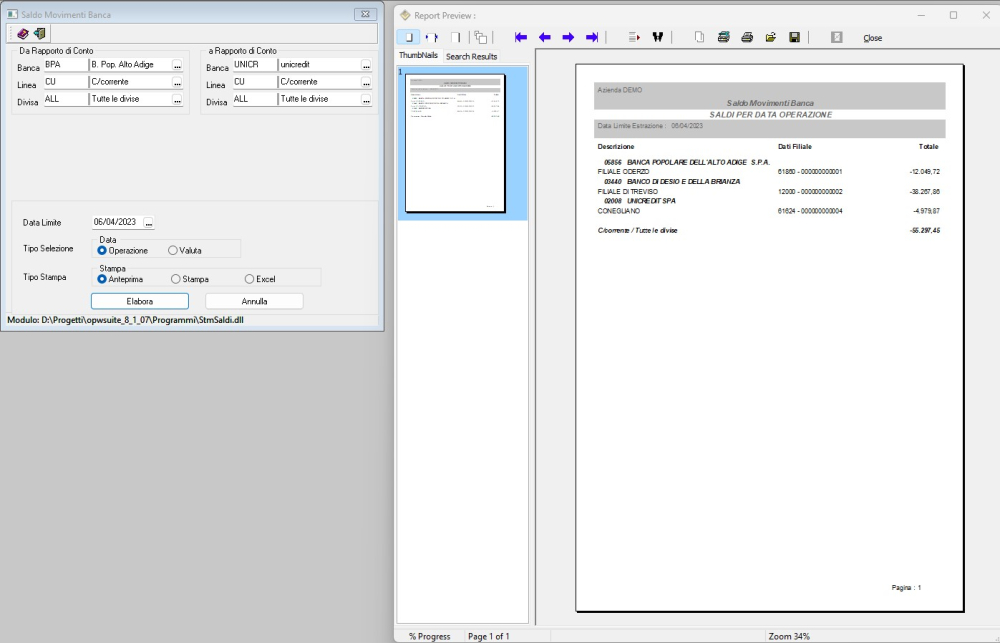Select the page 1 thumbnail preview

coord(455,145)
